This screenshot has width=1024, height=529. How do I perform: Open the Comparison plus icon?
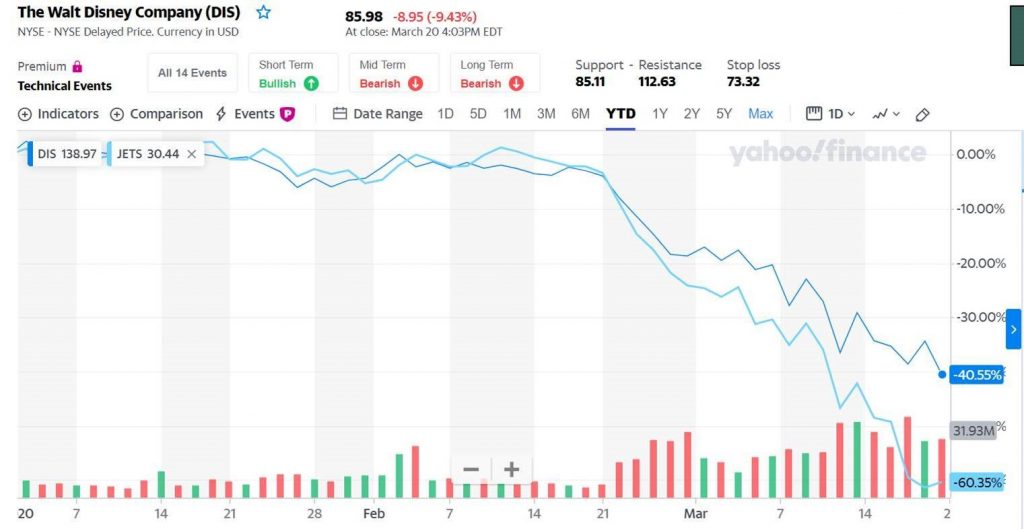pos(116,114)
